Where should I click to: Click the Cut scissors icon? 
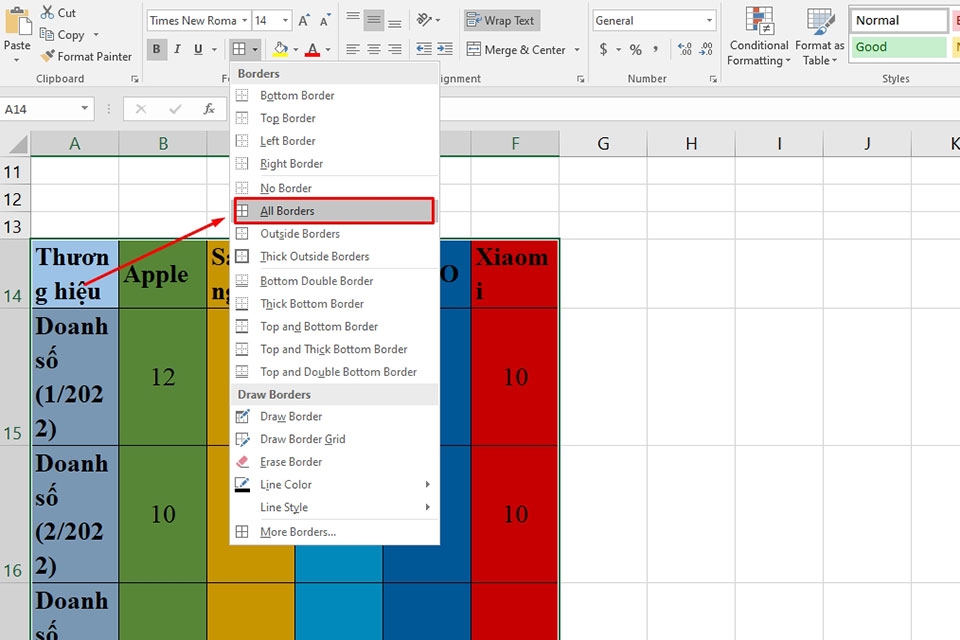tap(47, 13)
